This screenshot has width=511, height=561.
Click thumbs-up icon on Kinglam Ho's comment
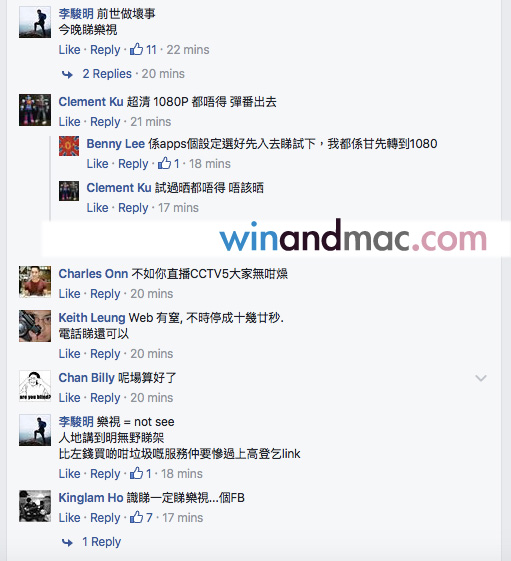click(136, 517)
